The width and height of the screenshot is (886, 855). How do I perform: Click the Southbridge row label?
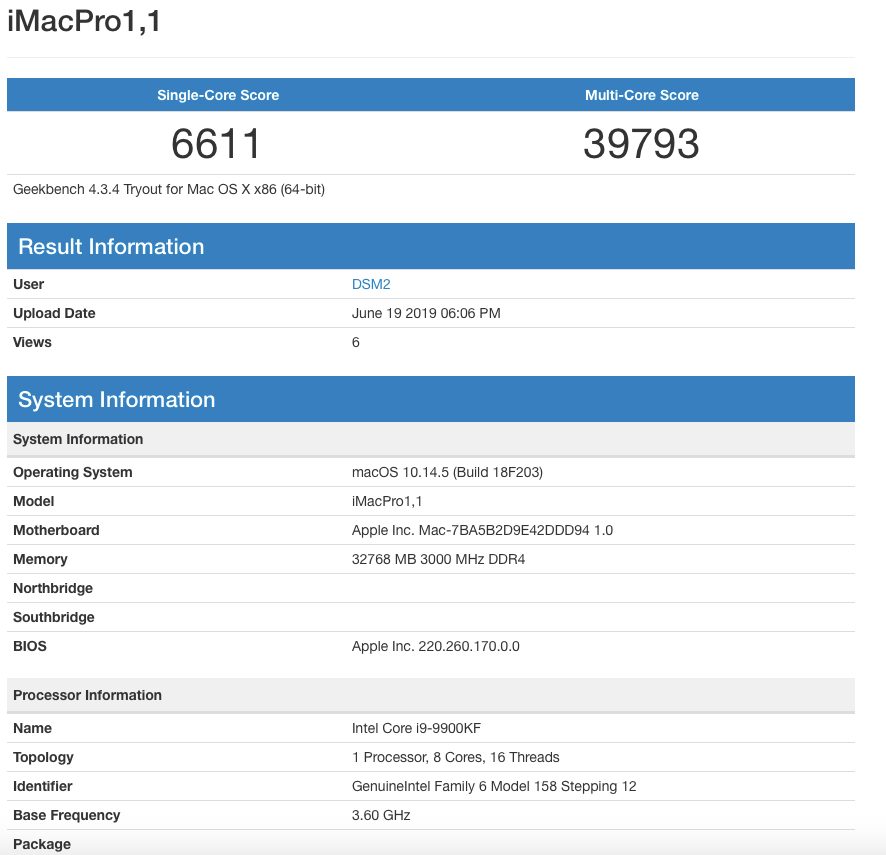click(x=54, y=618)
